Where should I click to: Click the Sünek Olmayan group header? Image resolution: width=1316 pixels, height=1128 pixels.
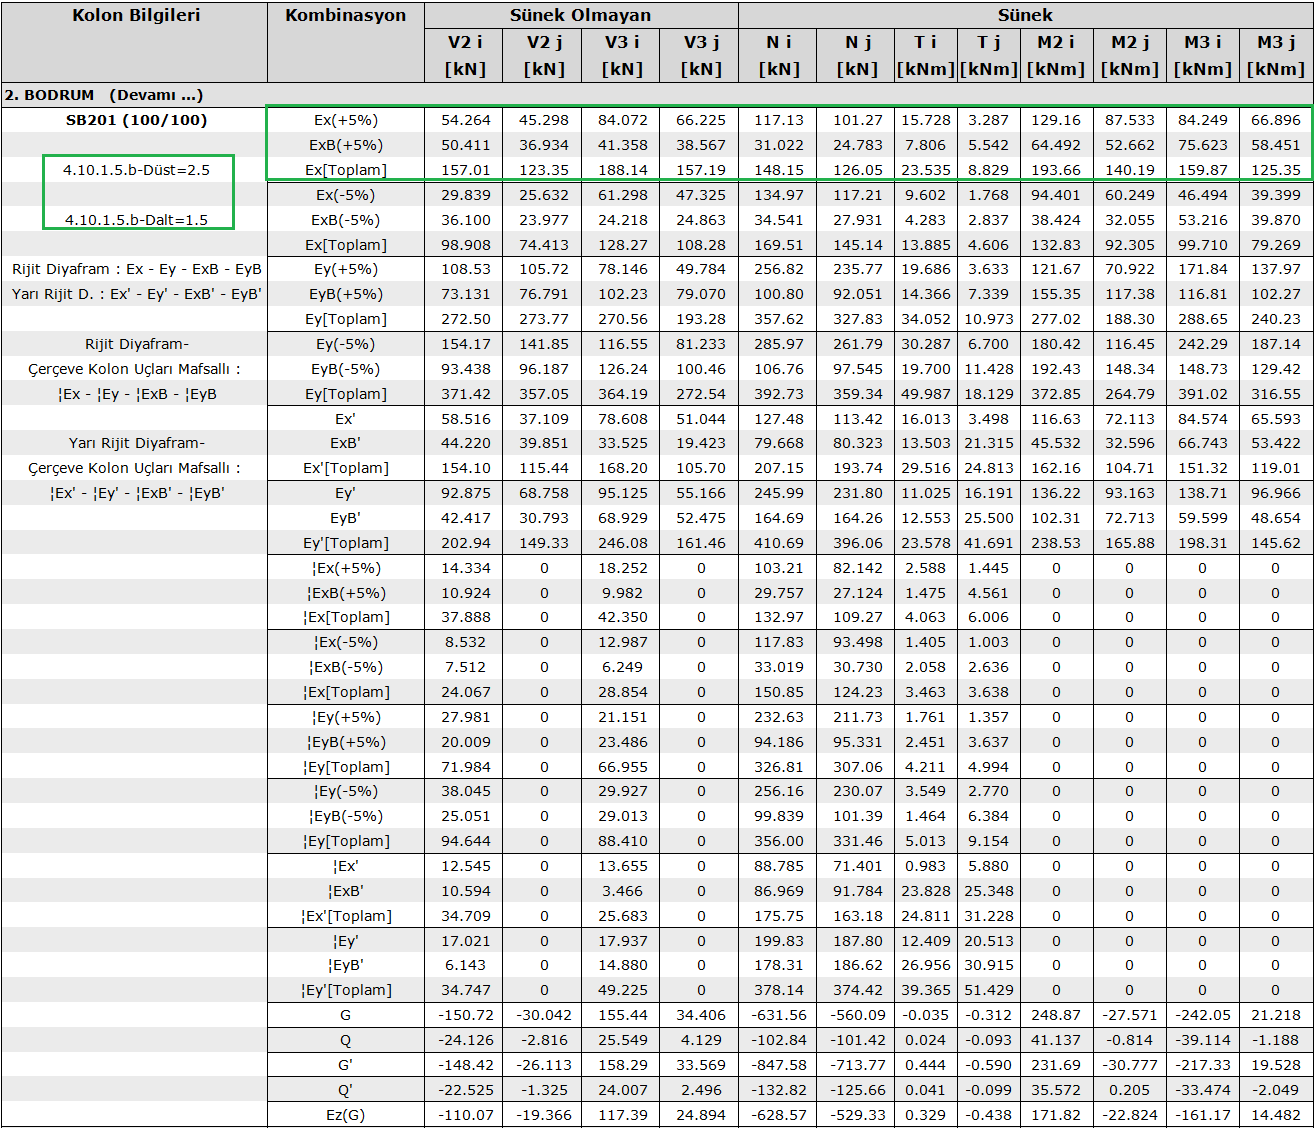pos(580,16)
